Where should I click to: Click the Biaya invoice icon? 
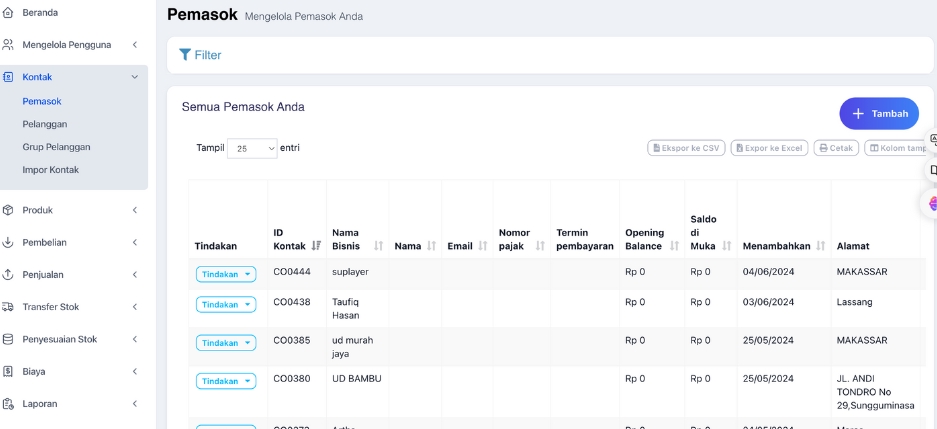click(9, 371)
